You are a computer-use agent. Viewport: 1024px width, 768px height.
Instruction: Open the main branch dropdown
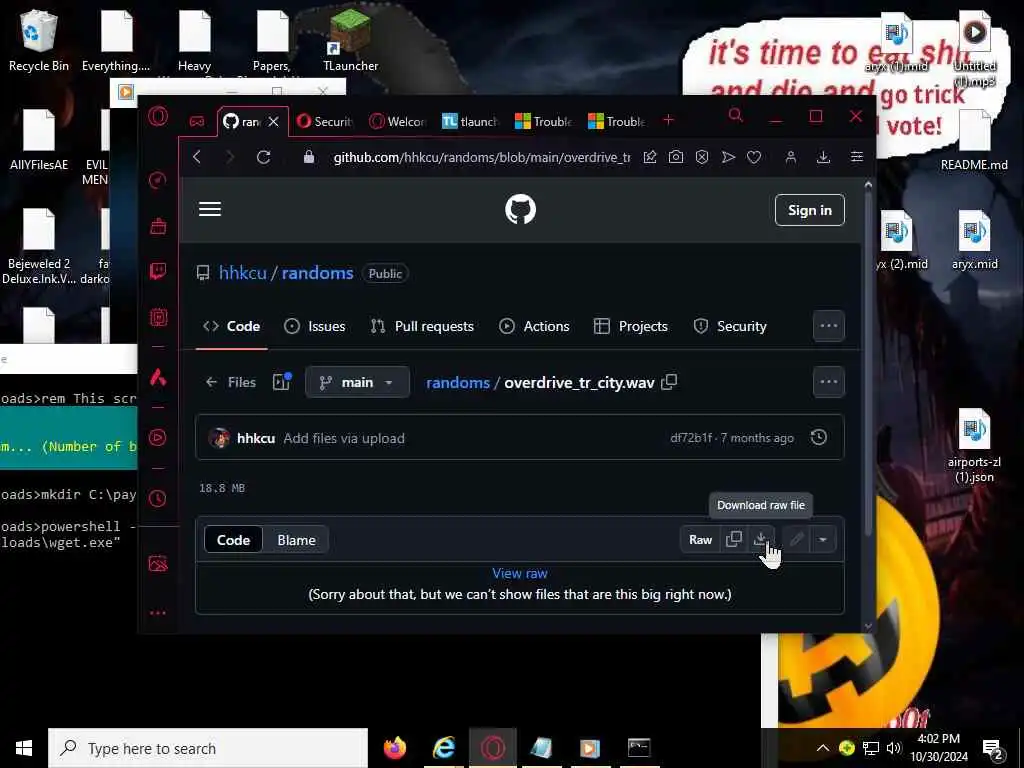coord(357,382)
